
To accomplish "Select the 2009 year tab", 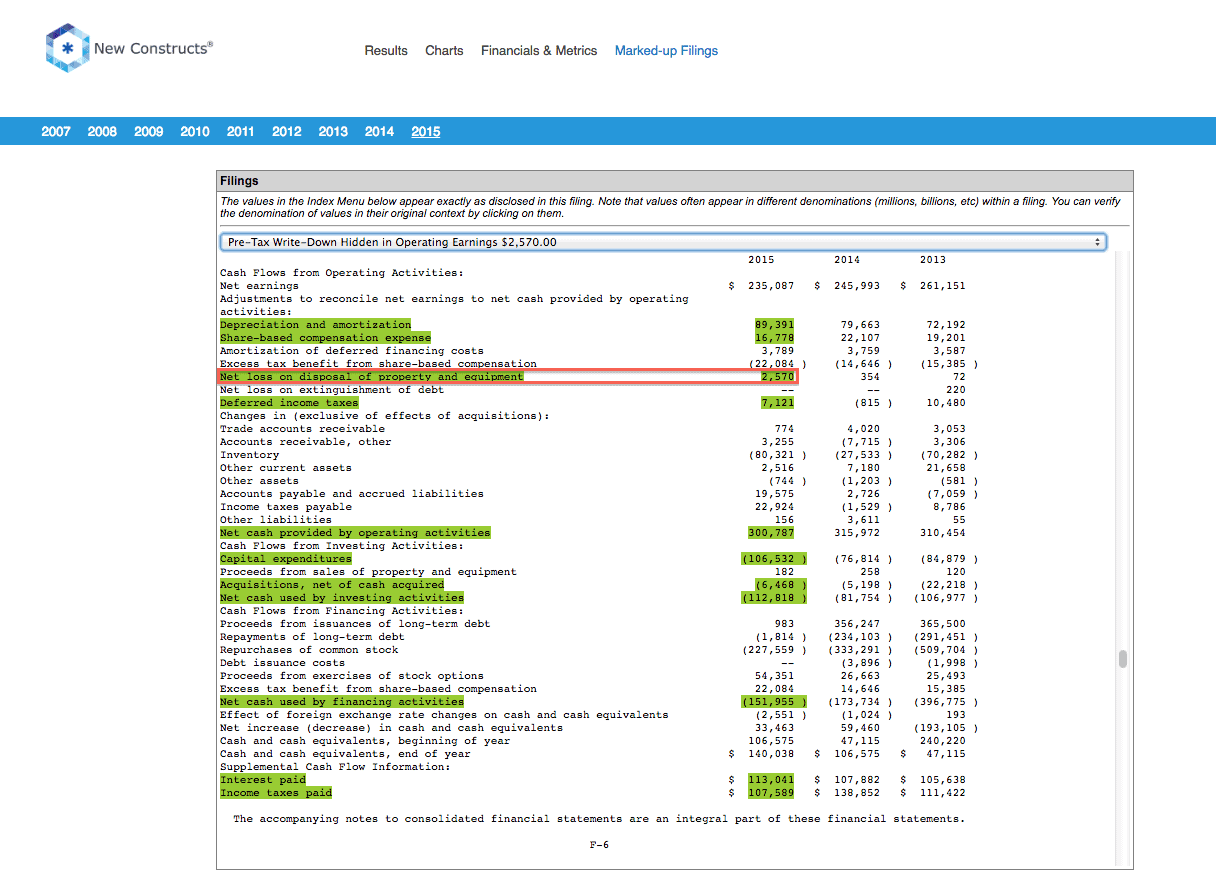I will (x=148, y=132).
